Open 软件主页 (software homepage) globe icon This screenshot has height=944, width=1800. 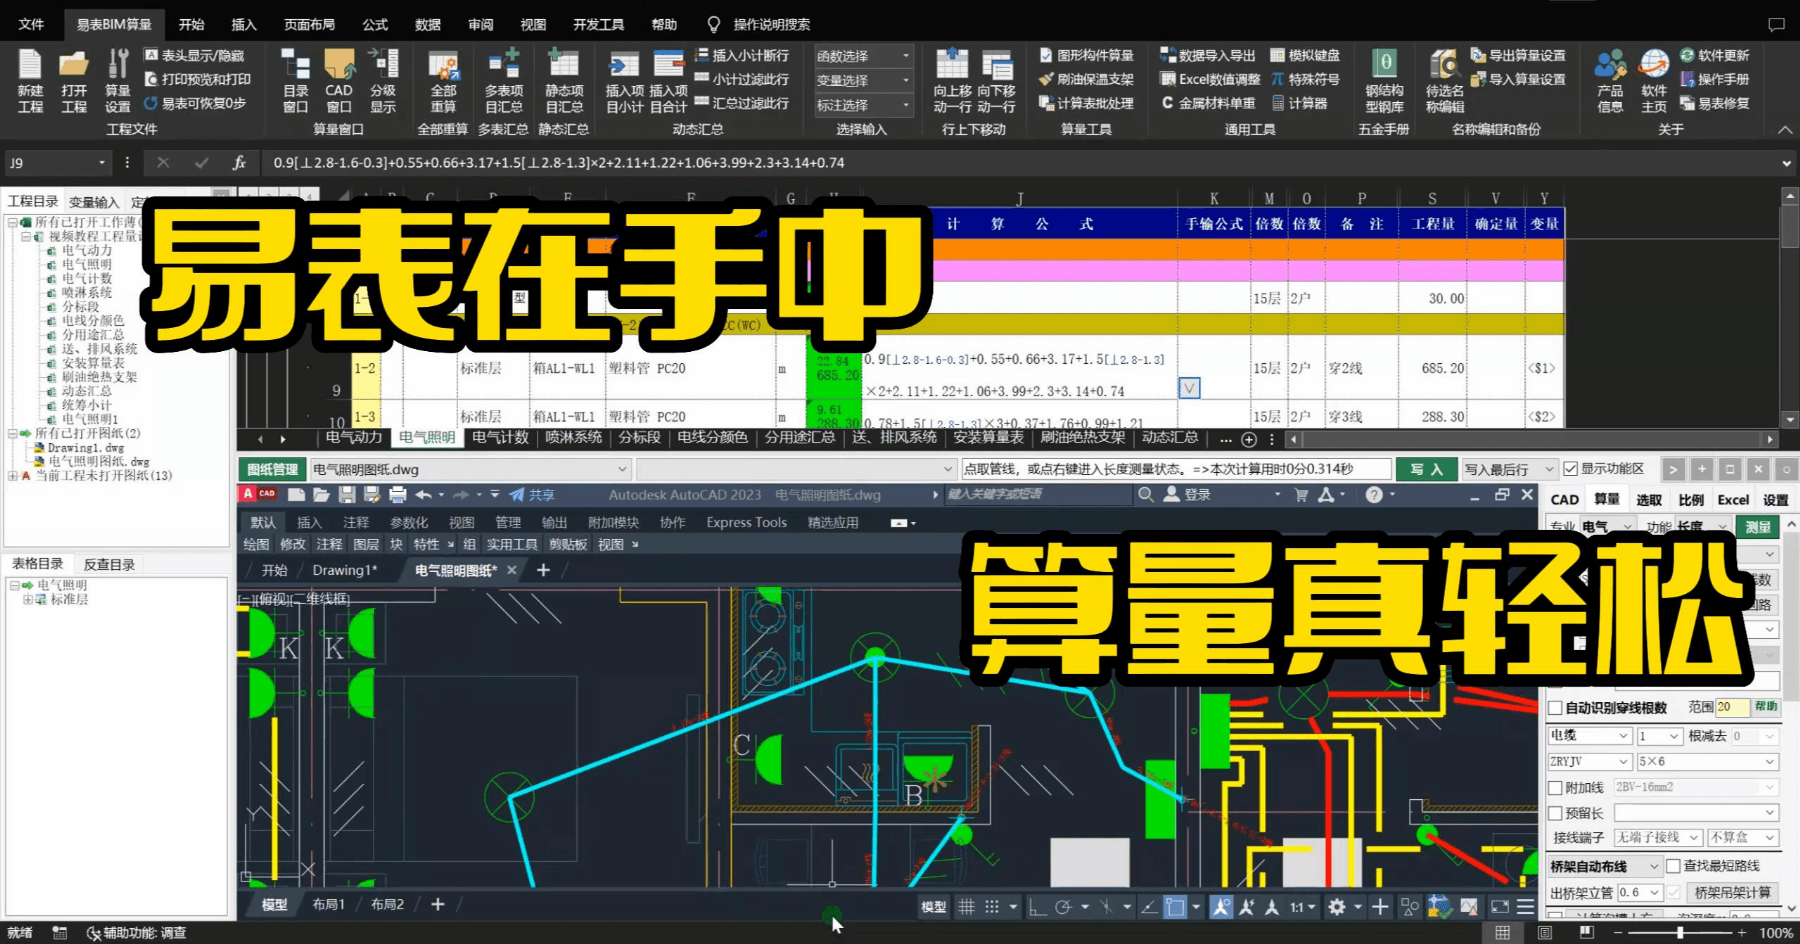[1654, 65]
